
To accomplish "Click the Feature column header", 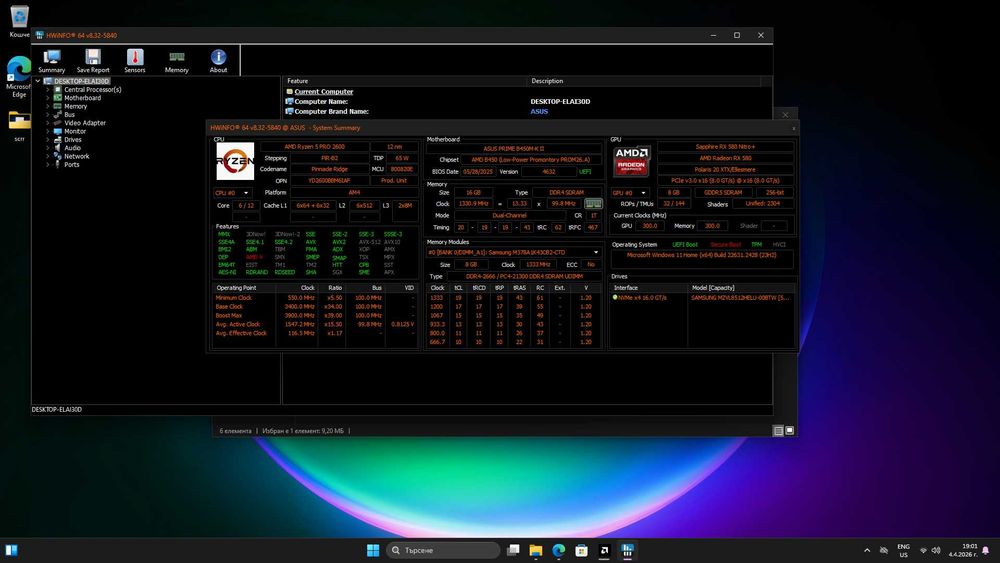I will pos(405,81).
